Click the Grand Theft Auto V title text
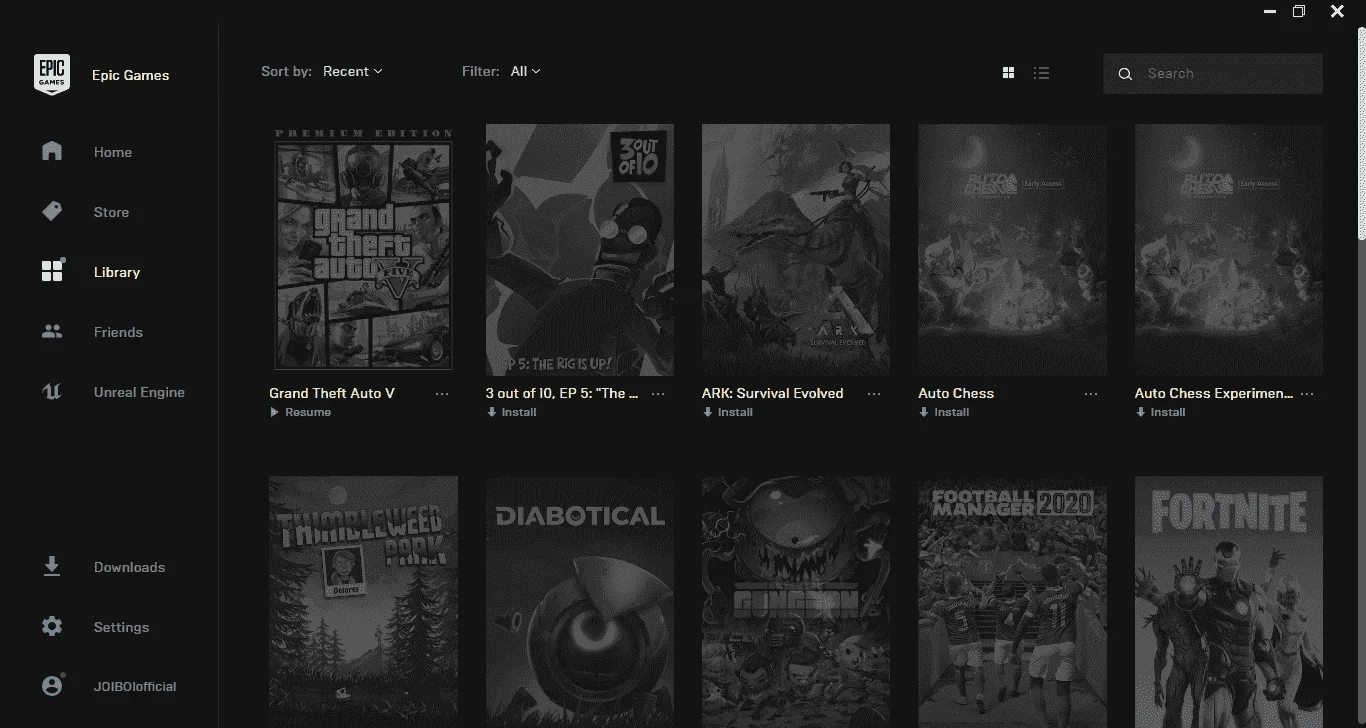The image size is (1366, 728). 332,393
